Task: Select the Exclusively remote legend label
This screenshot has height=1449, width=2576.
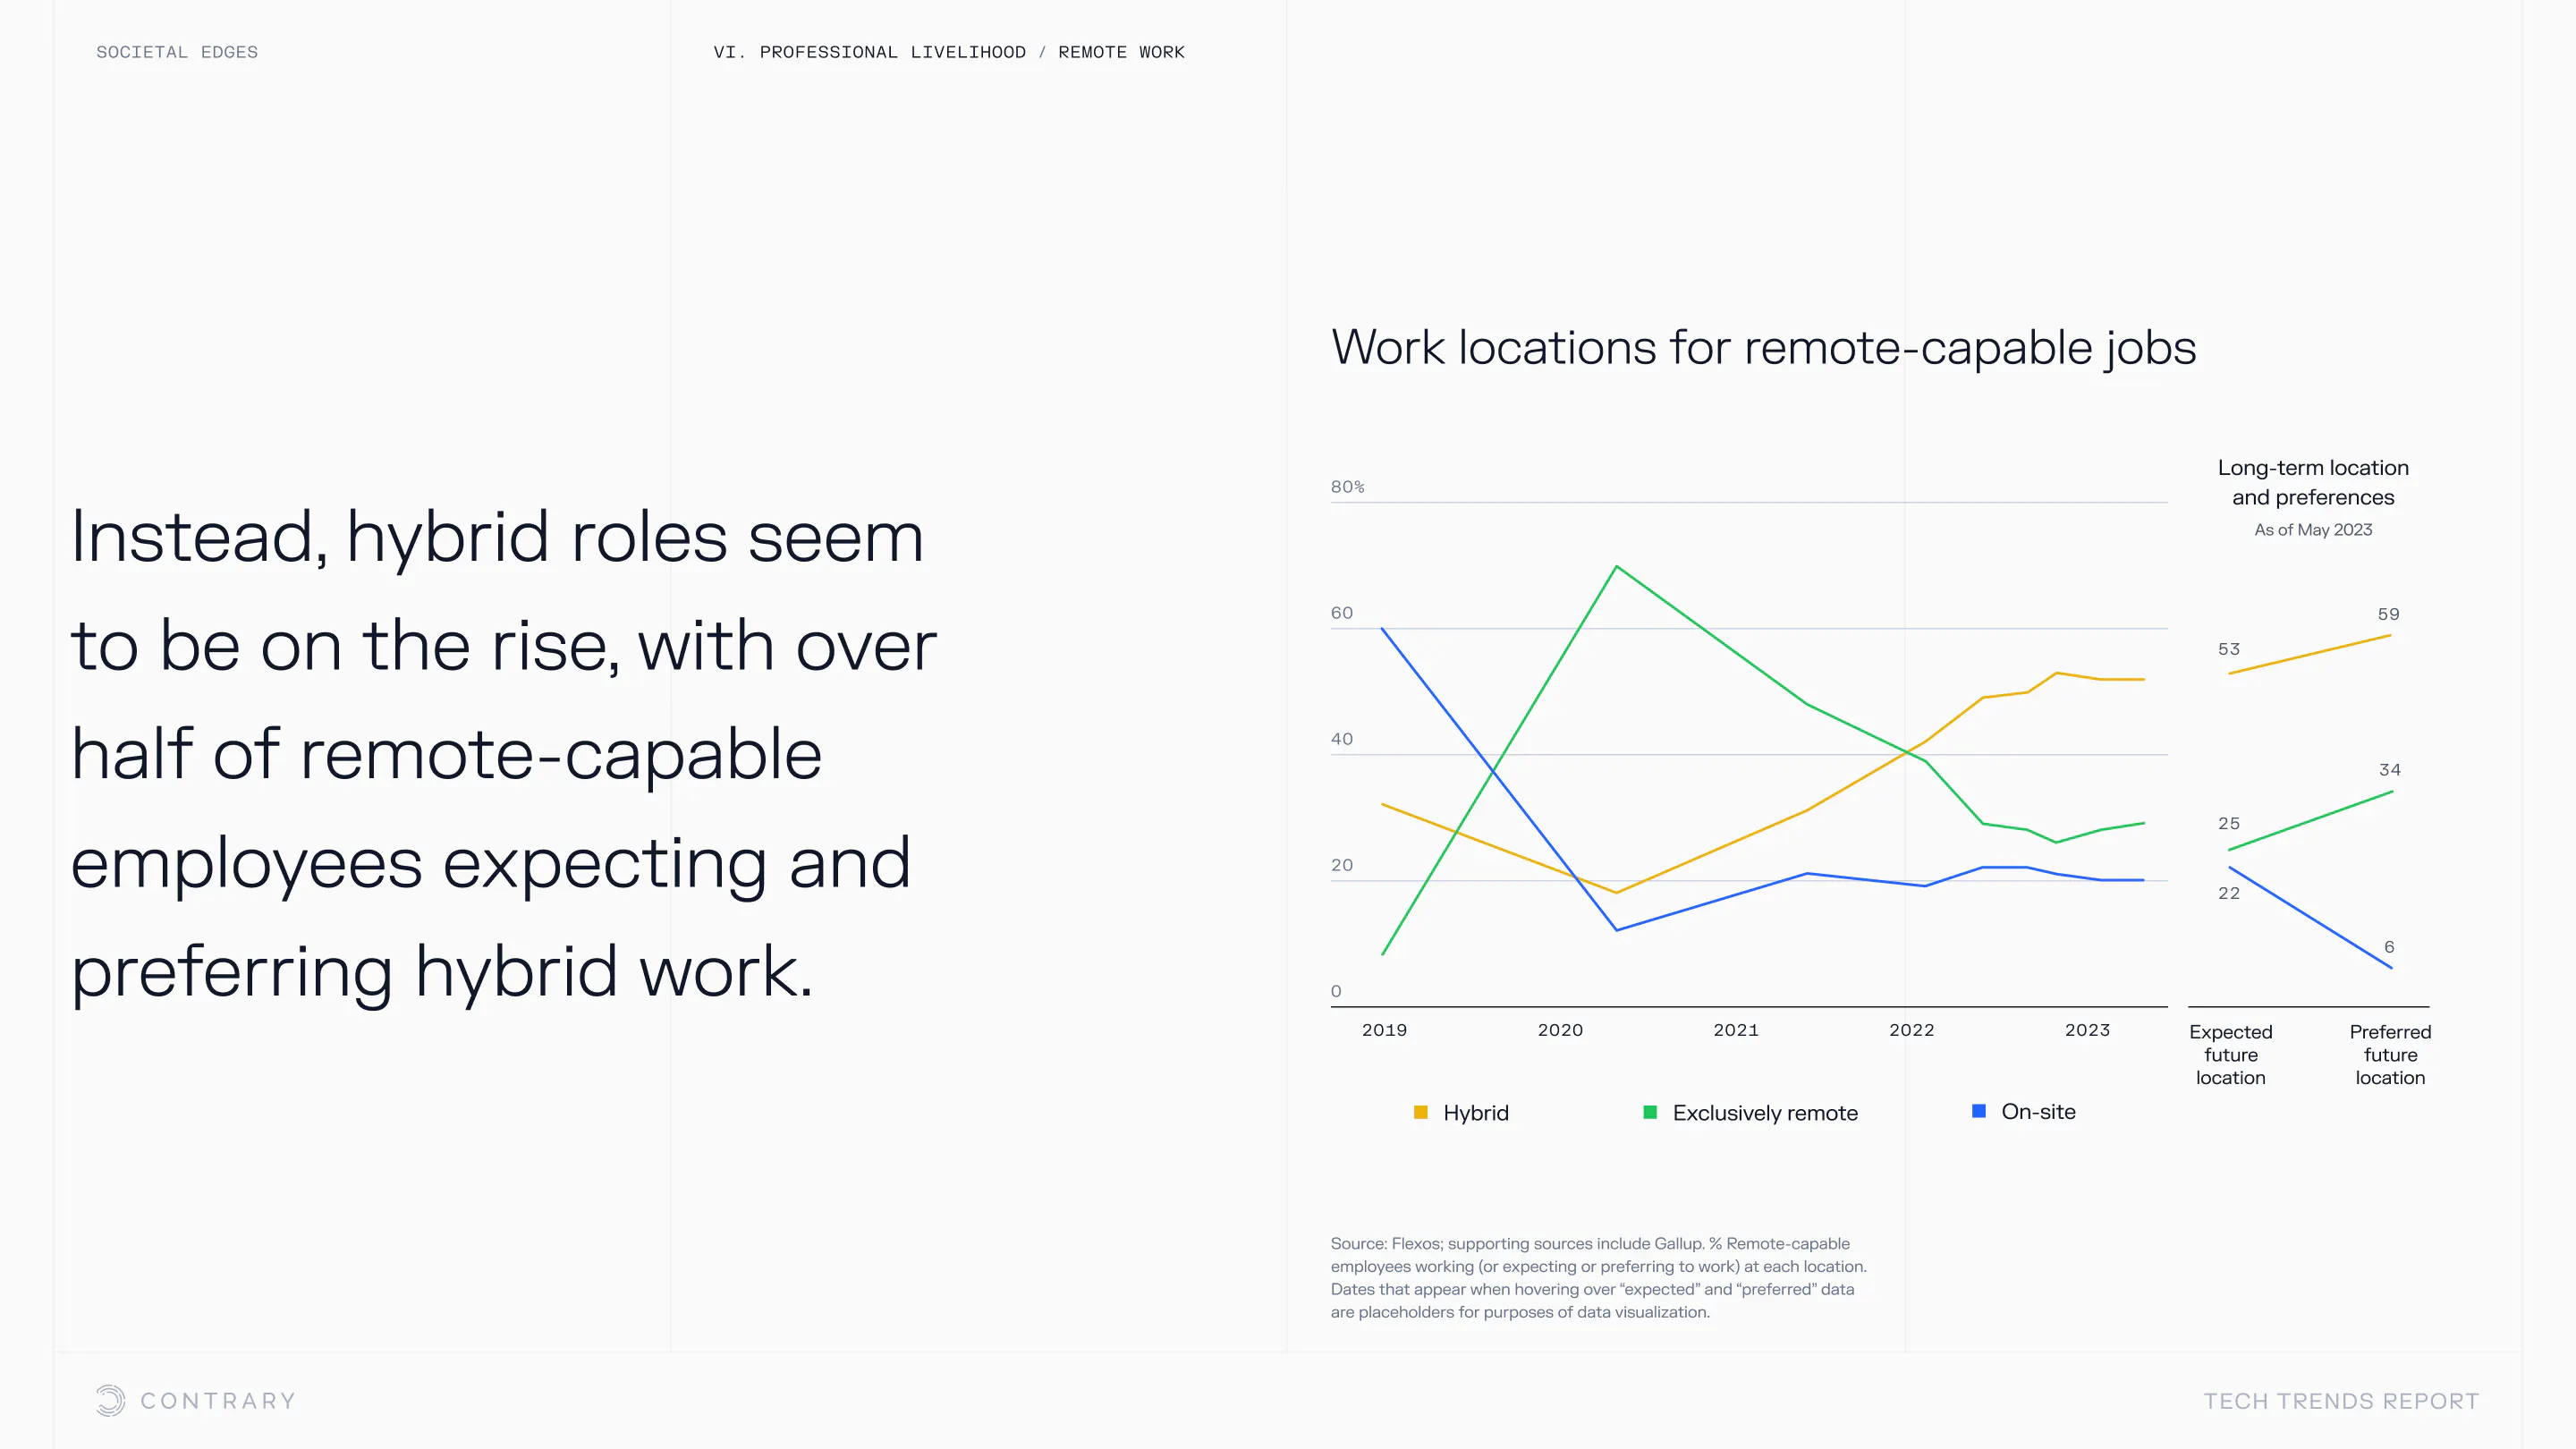Action: coord(1764,1113)
